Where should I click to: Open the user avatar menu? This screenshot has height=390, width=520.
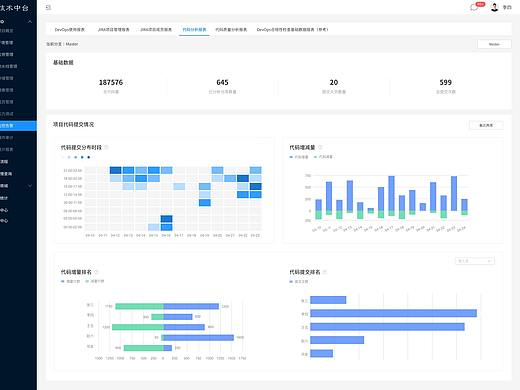coord(494,7)
